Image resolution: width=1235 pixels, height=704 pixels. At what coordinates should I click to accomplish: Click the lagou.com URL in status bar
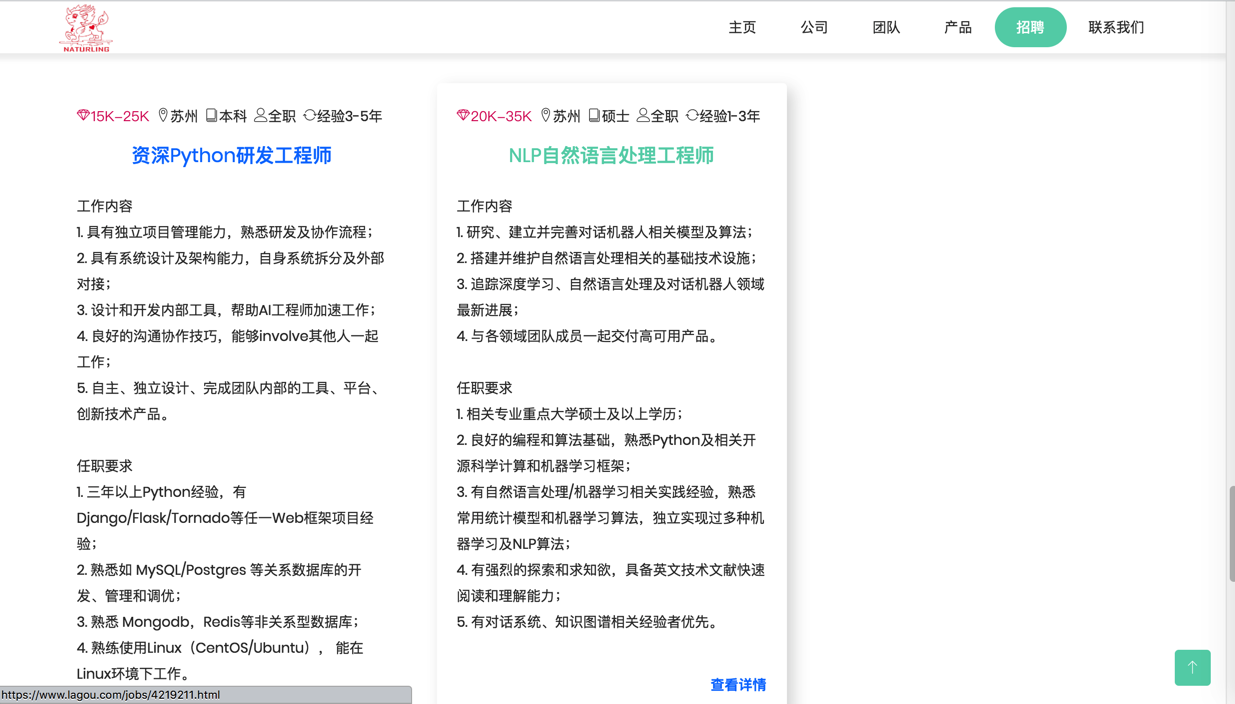point(111,695)
